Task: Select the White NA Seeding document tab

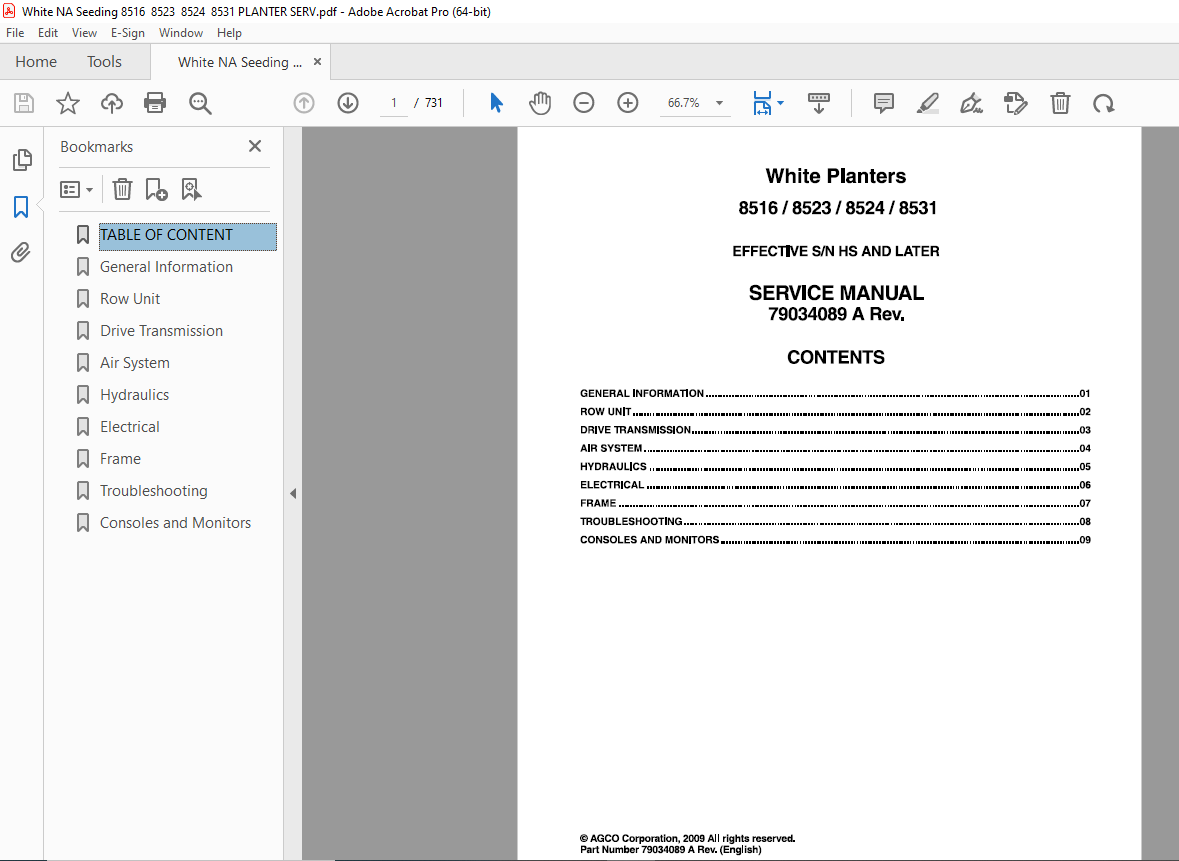Action: 240,62
